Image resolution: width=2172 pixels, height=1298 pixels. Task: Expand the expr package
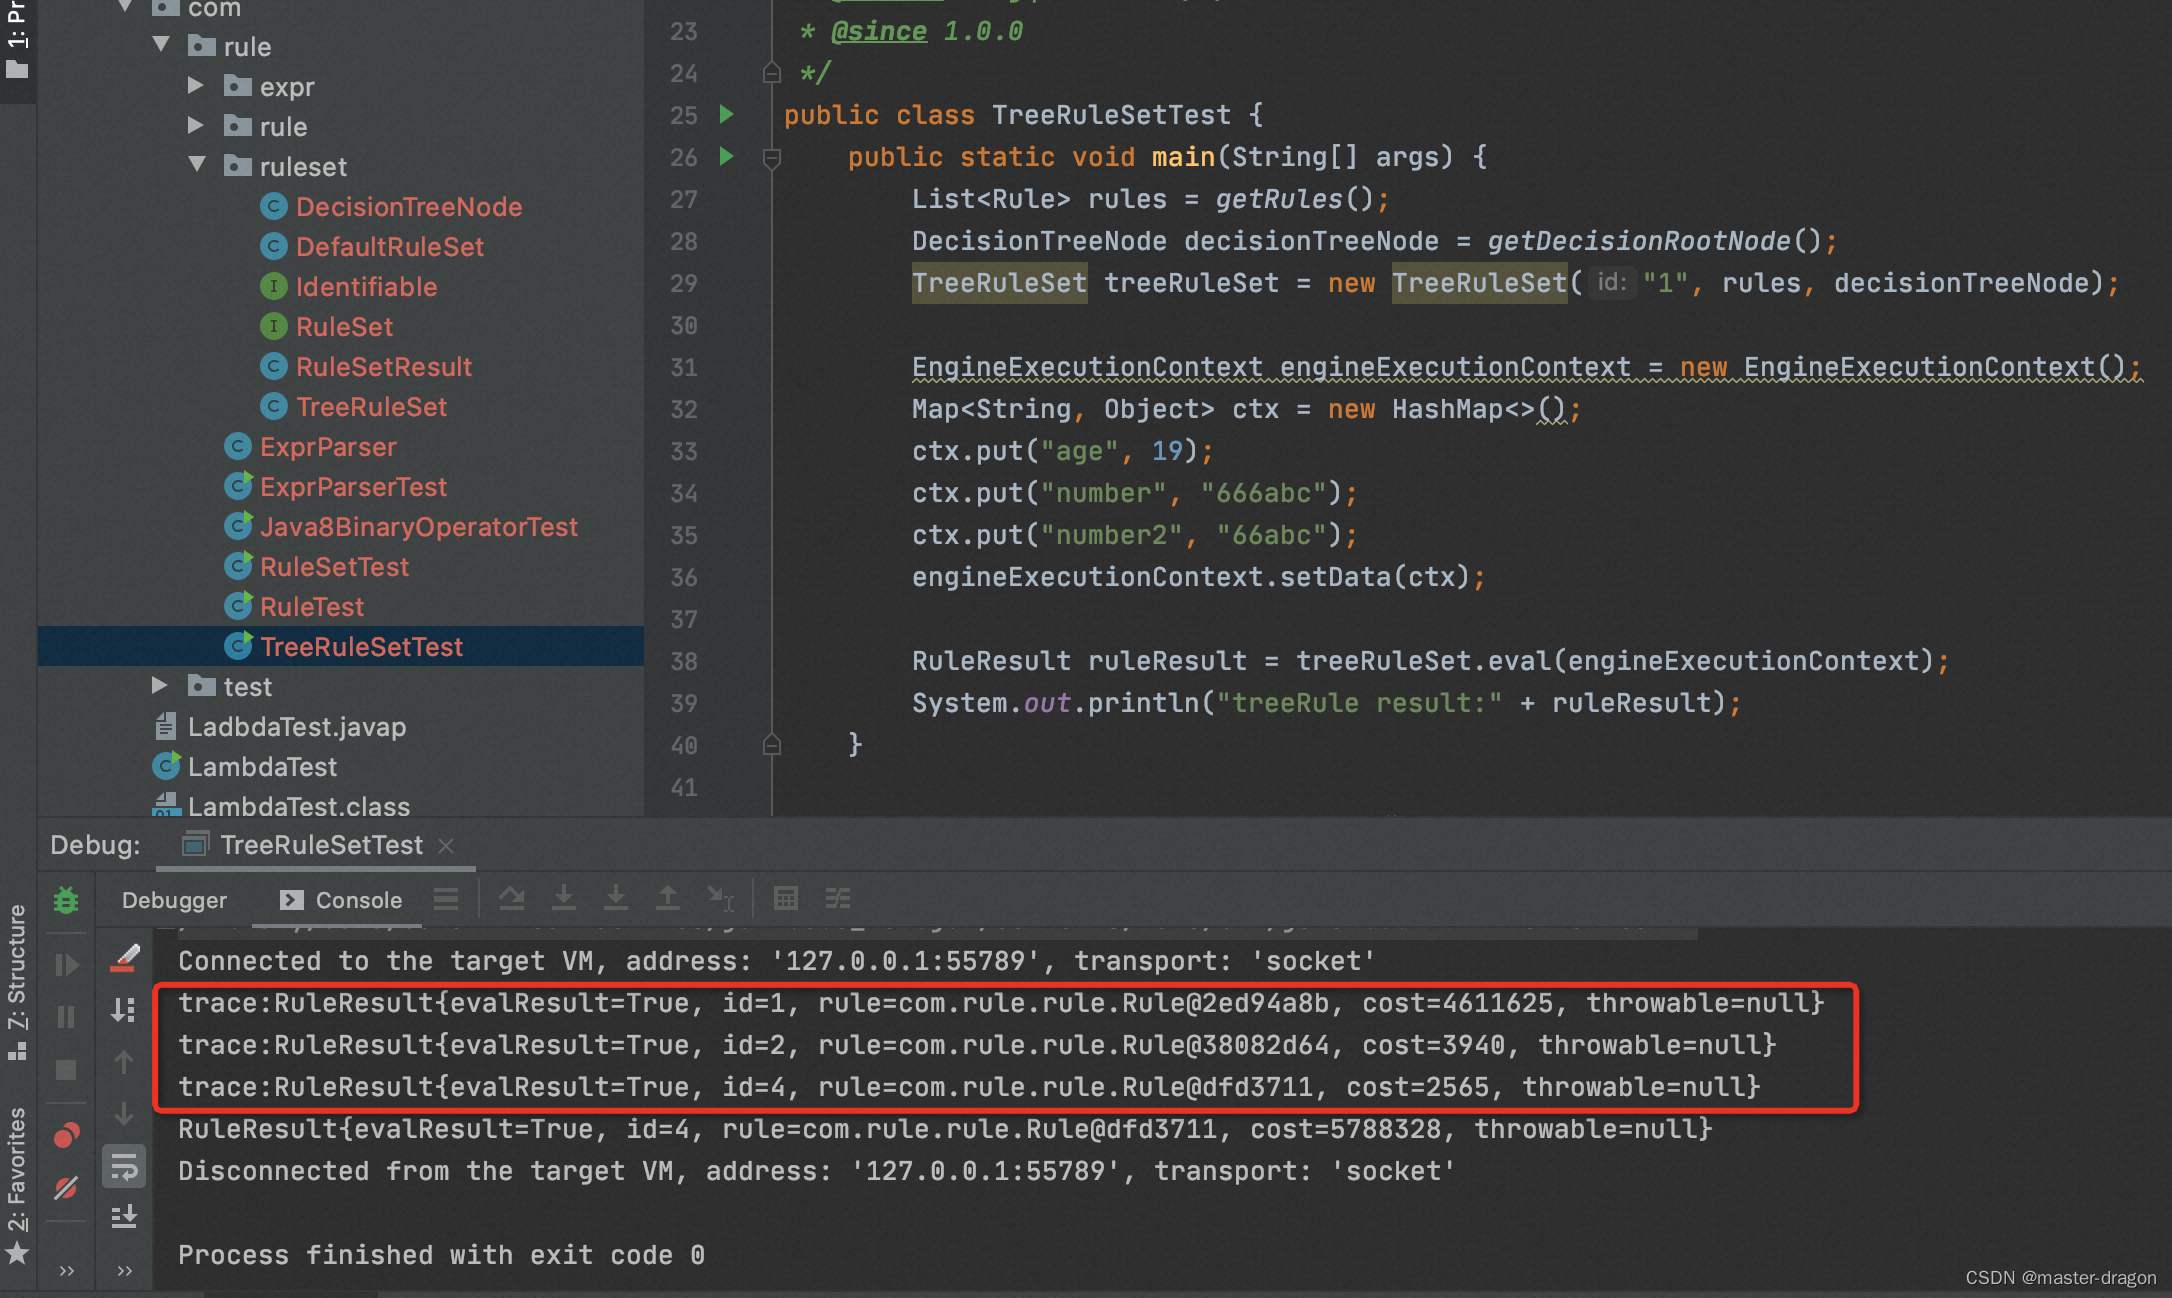[x=196, y=85]
